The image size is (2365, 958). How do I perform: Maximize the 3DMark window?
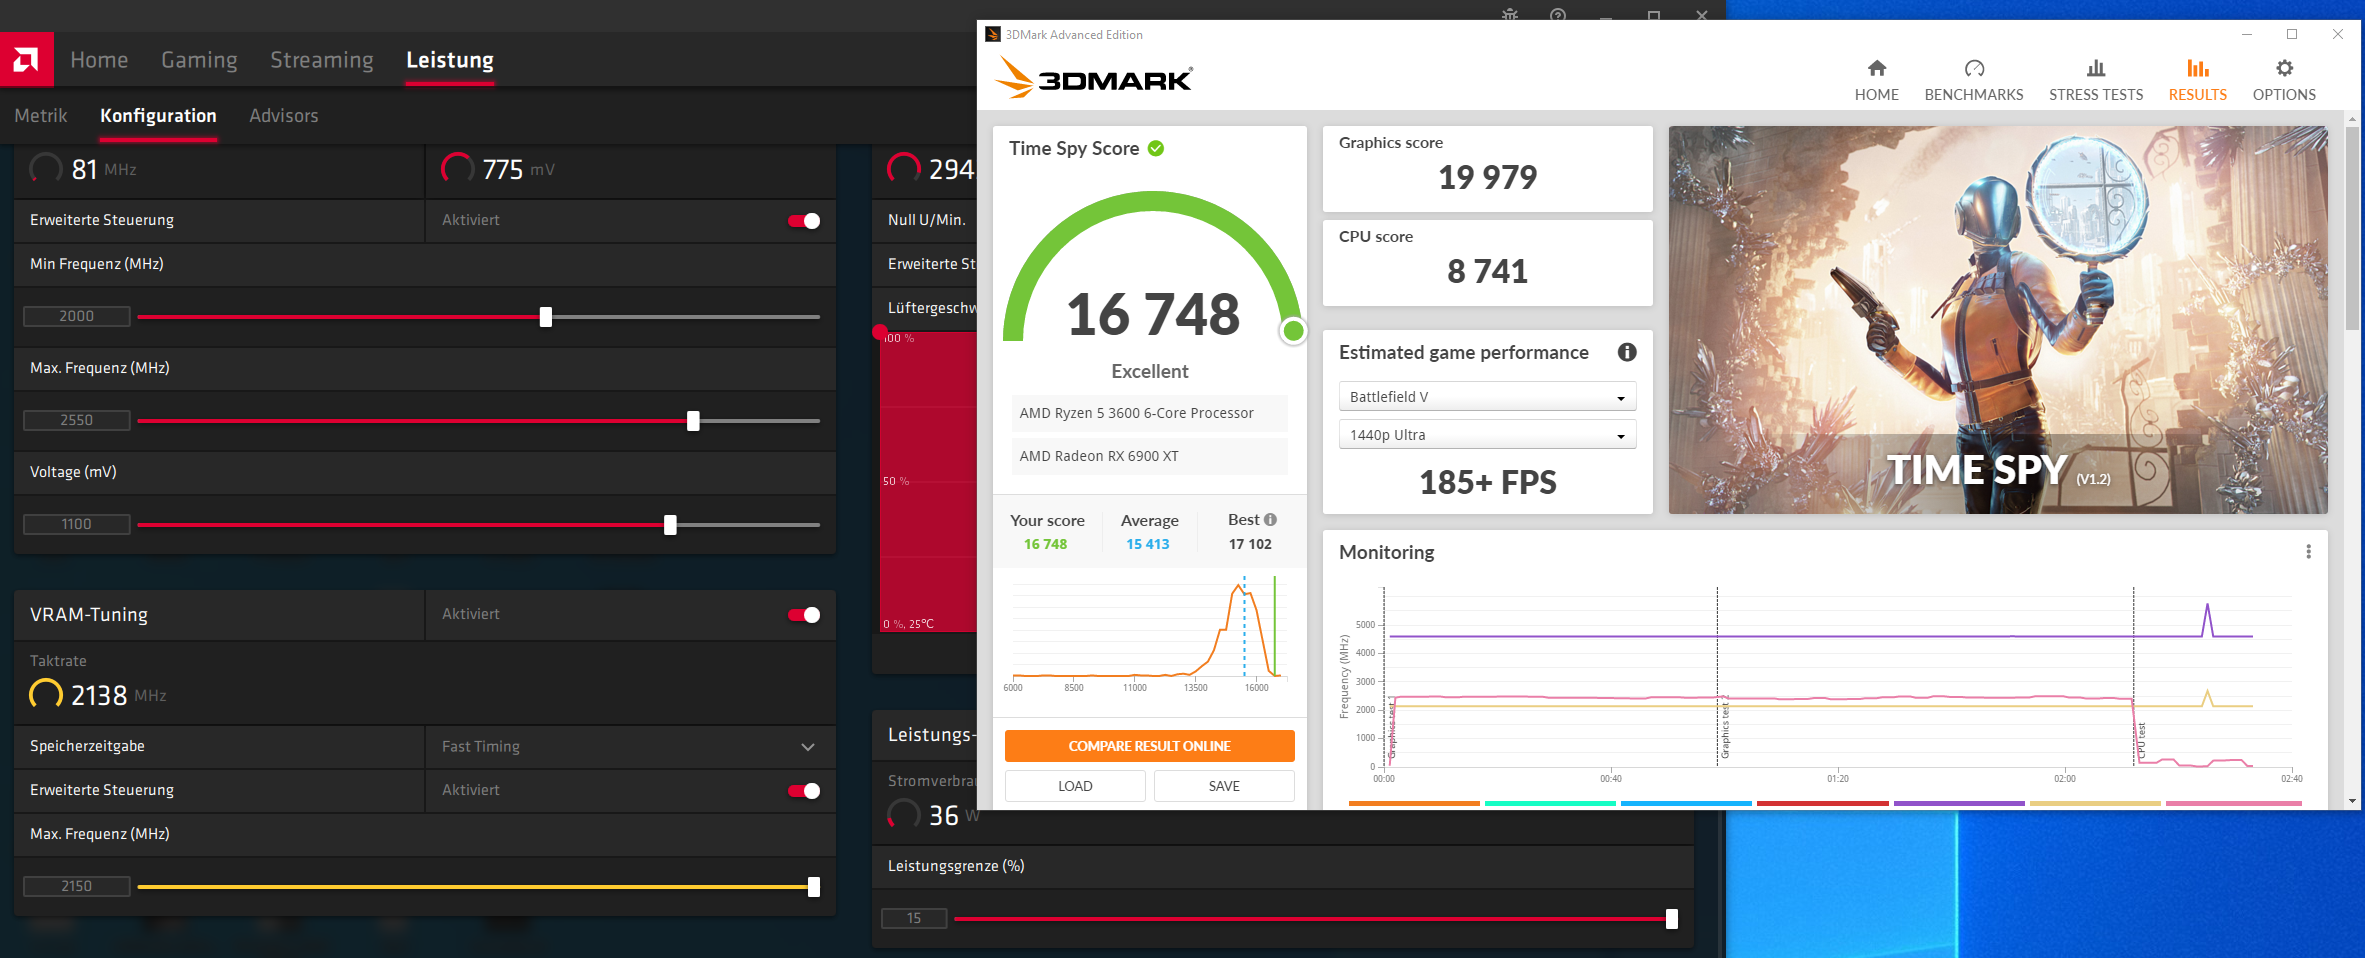point(2292,34)
